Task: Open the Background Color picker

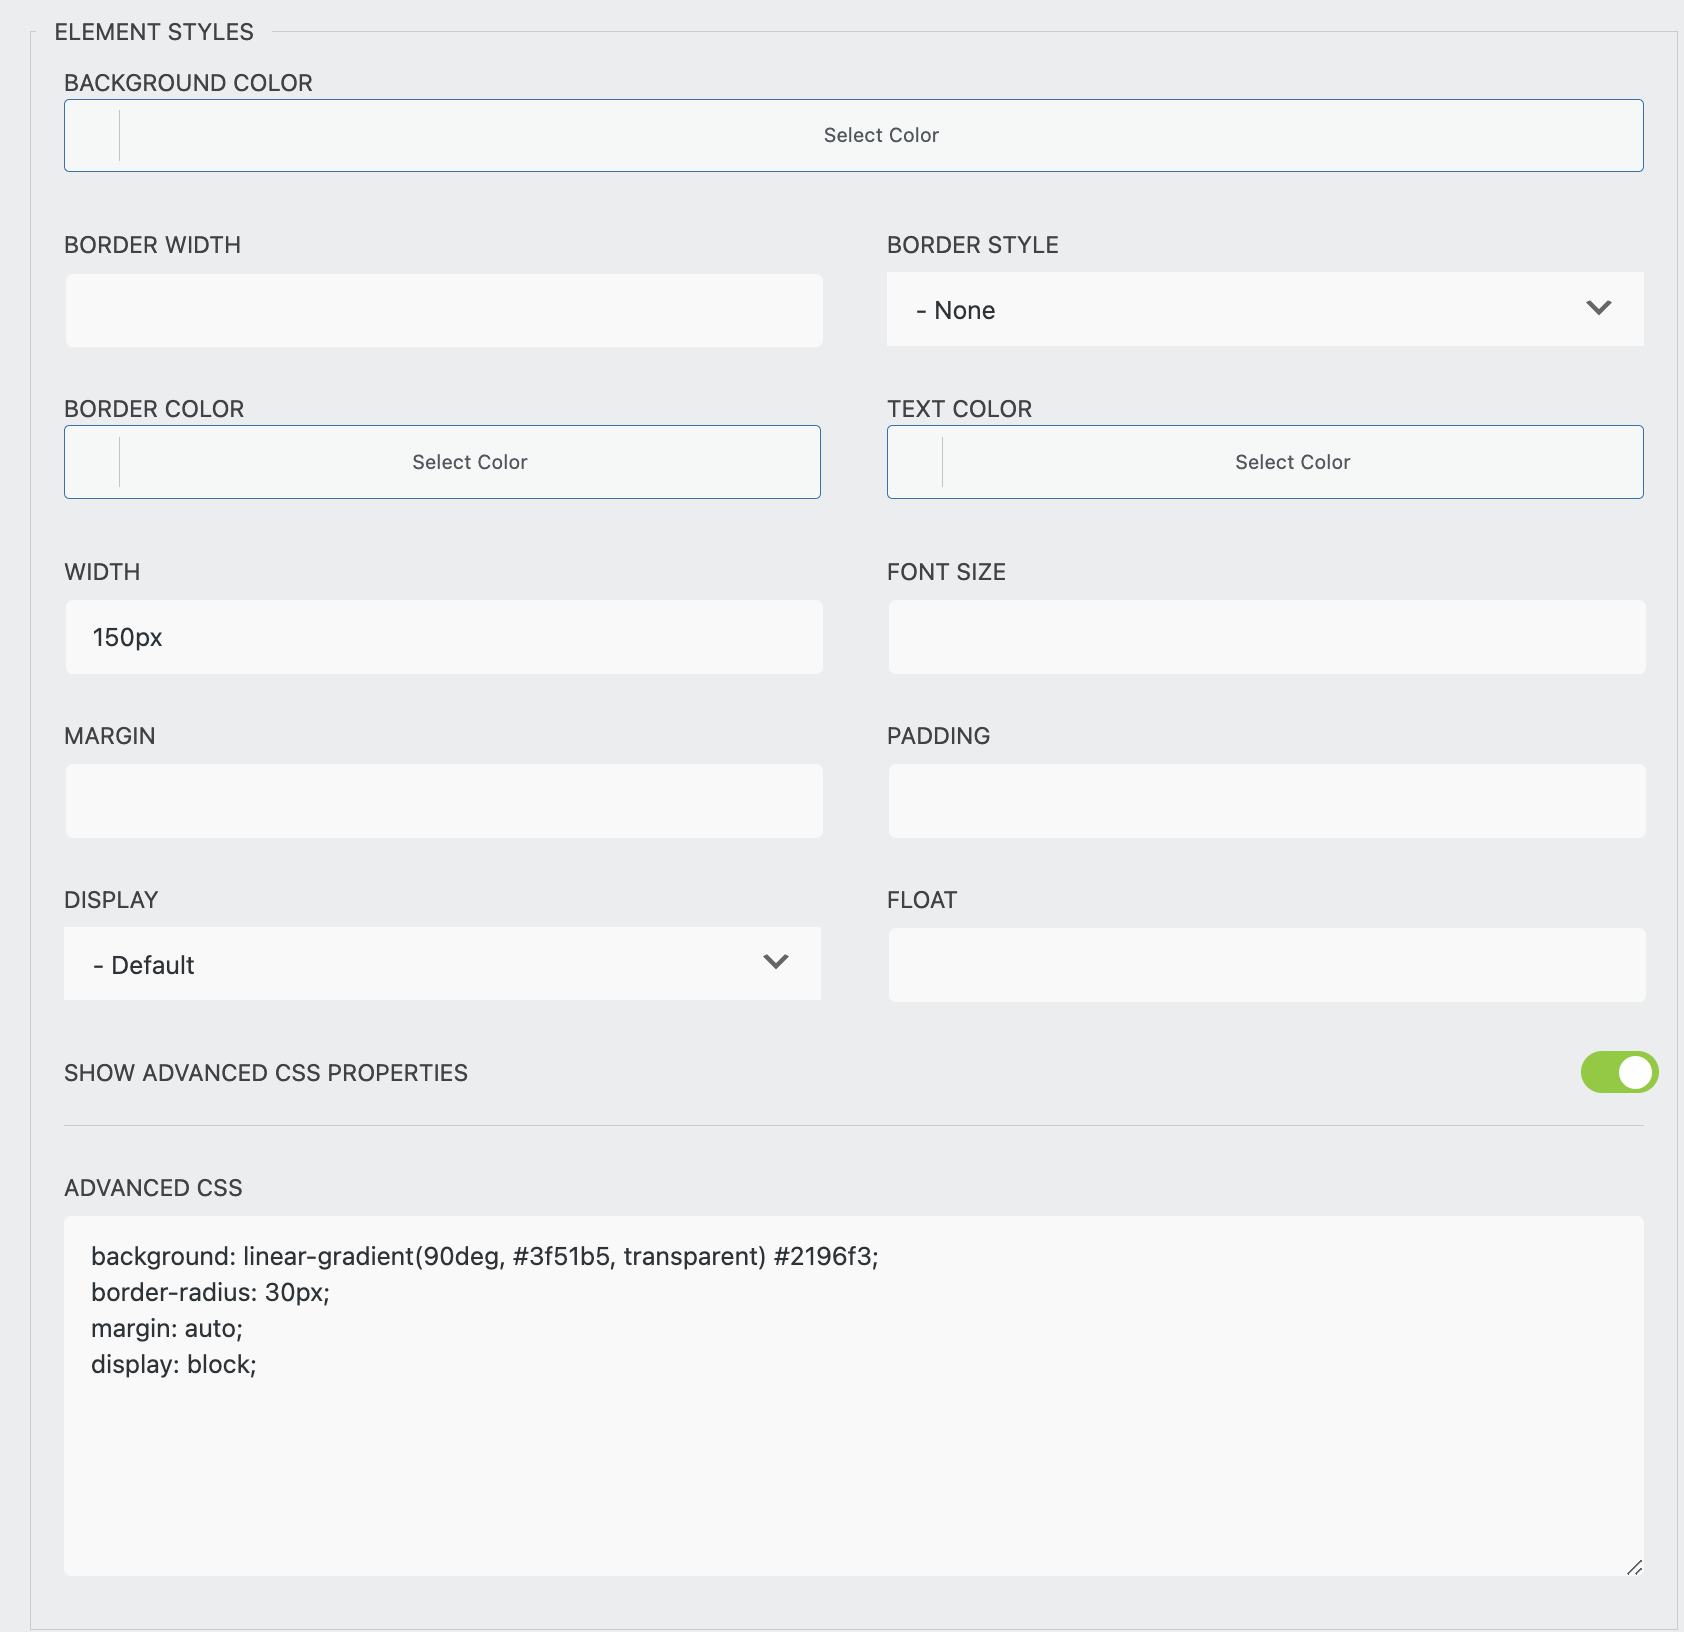Action: tap(880, 134)
